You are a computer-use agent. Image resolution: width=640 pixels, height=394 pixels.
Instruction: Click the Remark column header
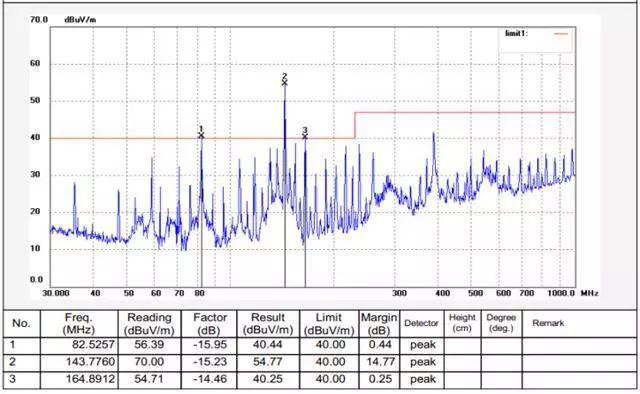tap(548, 323)
